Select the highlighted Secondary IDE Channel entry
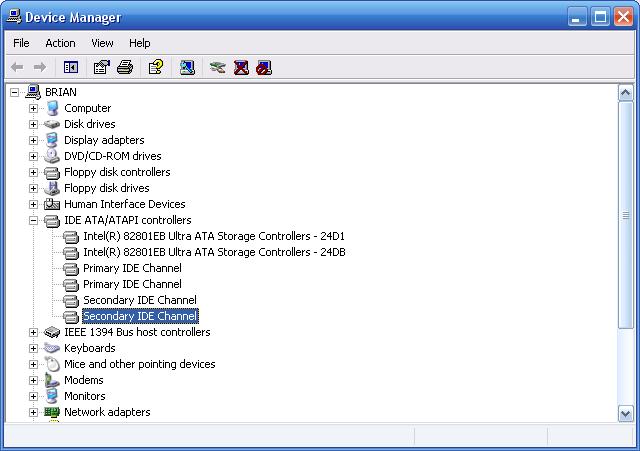The image size is (640, 451). (x=140, y=316)
